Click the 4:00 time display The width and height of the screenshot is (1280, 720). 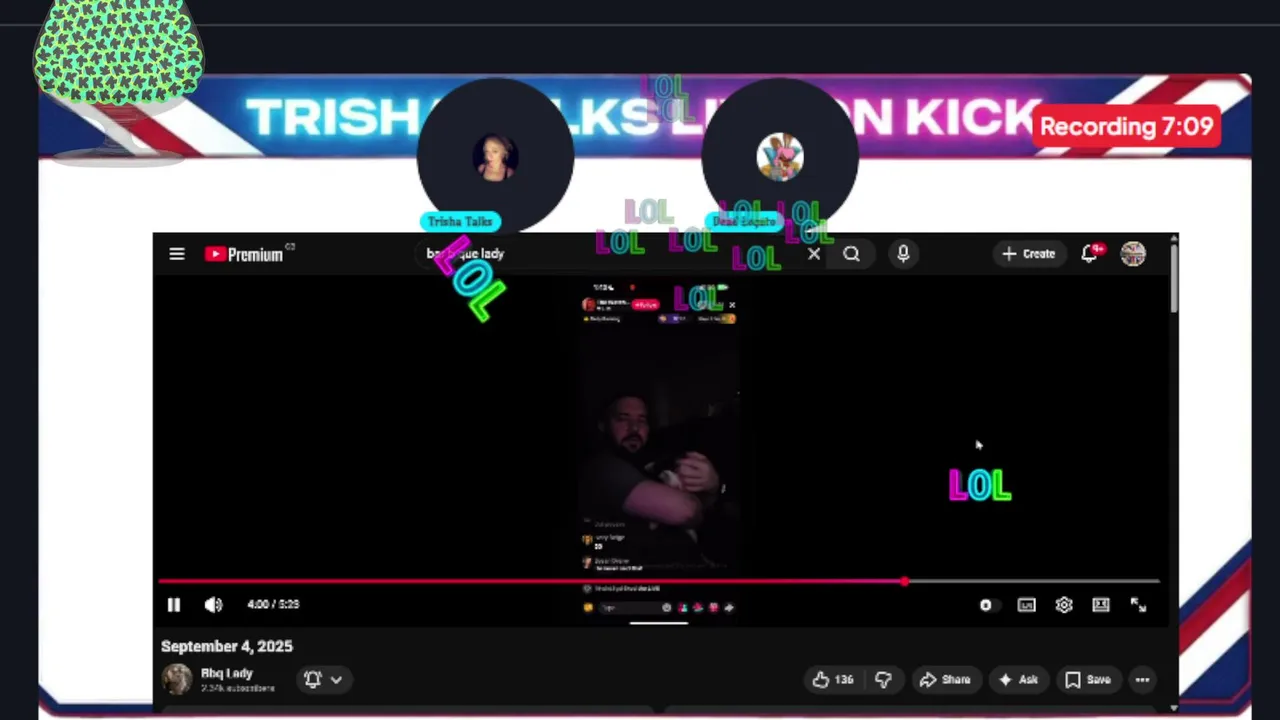tap(273, 604)
